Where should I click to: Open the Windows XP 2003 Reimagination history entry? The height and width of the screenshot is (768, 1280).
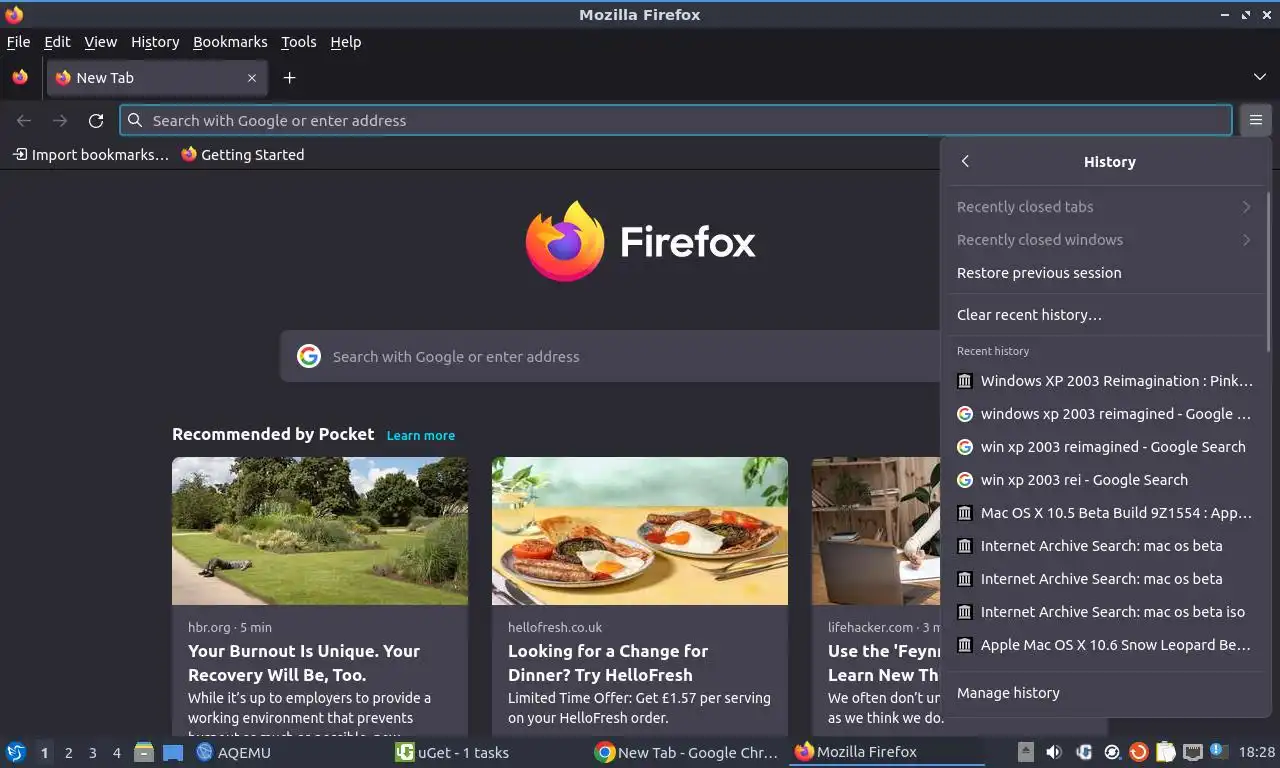click(x=1105, y=380)
